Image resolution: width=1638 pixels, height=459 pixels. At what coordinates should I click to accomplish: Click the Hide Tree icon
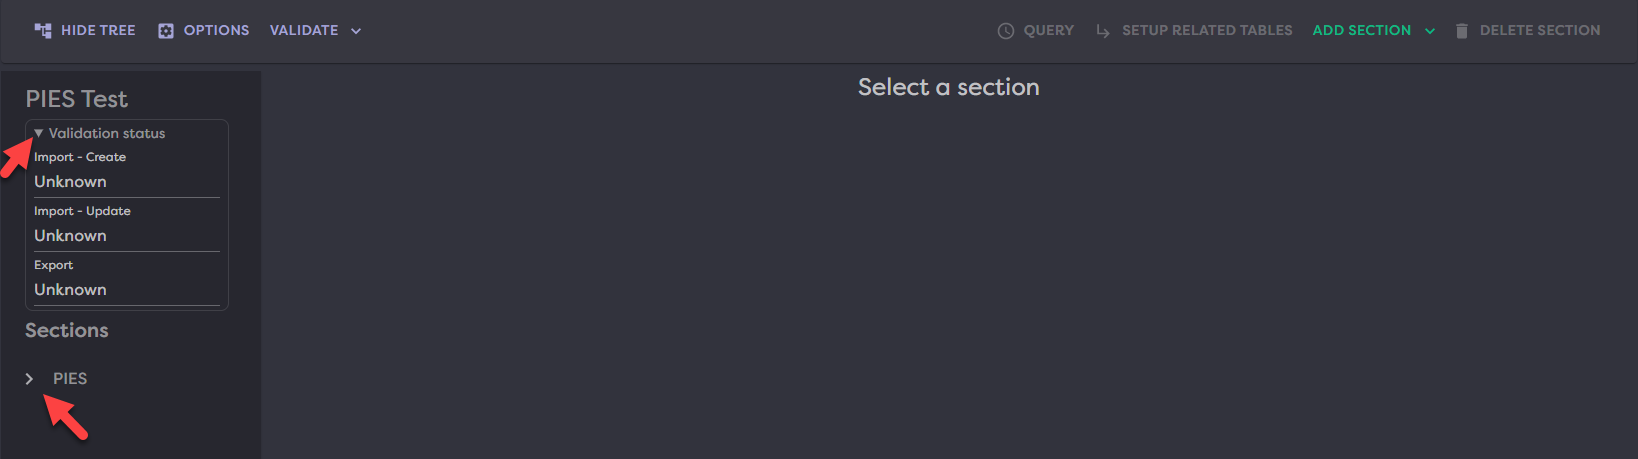[43, 31]
